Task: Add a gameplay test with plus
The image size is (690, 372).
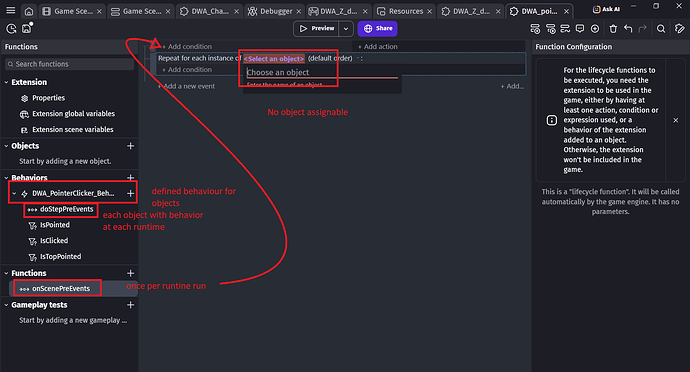Action: (130, 305)
